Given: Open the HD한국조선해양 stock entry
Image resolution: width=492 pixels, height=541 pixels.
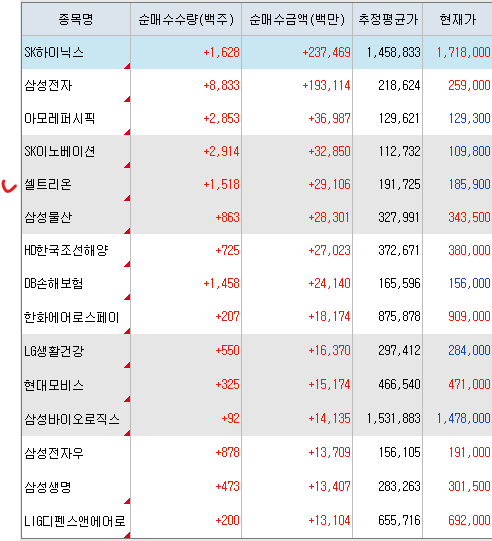Looking at the screenshot, I should [66, 250].
